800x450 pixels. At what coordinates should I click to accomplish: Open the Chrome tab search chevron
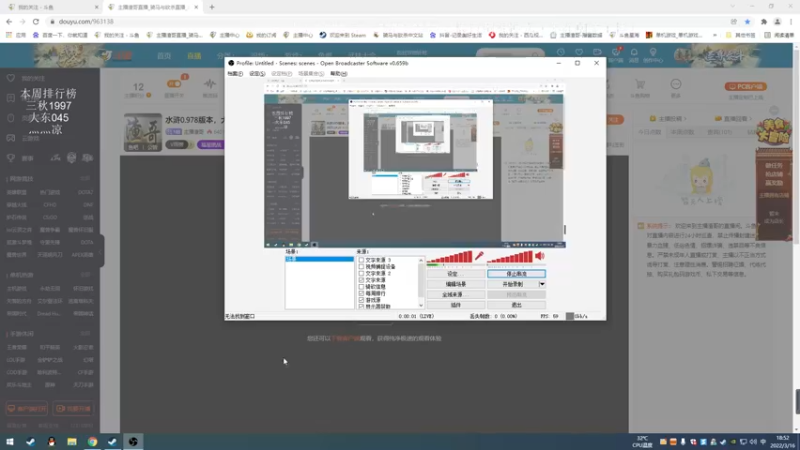coord(733,7)
